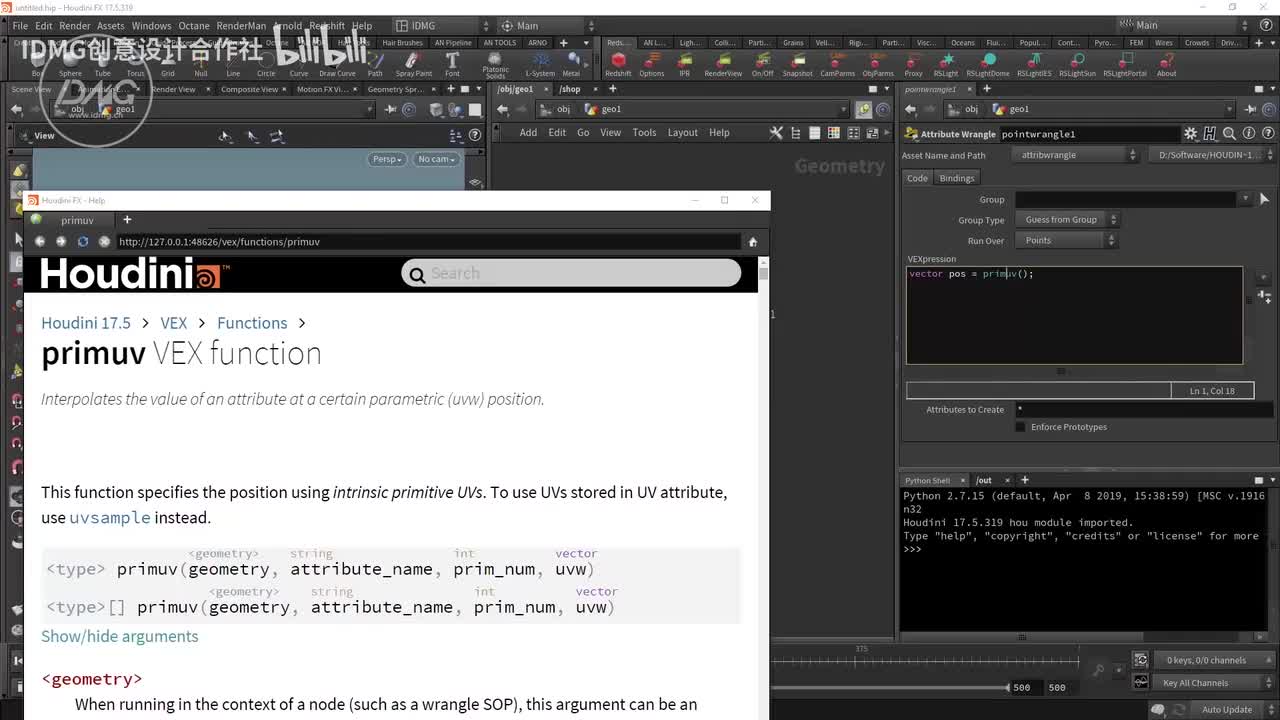Click the parameter search magnifier icon
Screen dimensions: 1280x720
pyautogui.click(x=1229, y=134)
